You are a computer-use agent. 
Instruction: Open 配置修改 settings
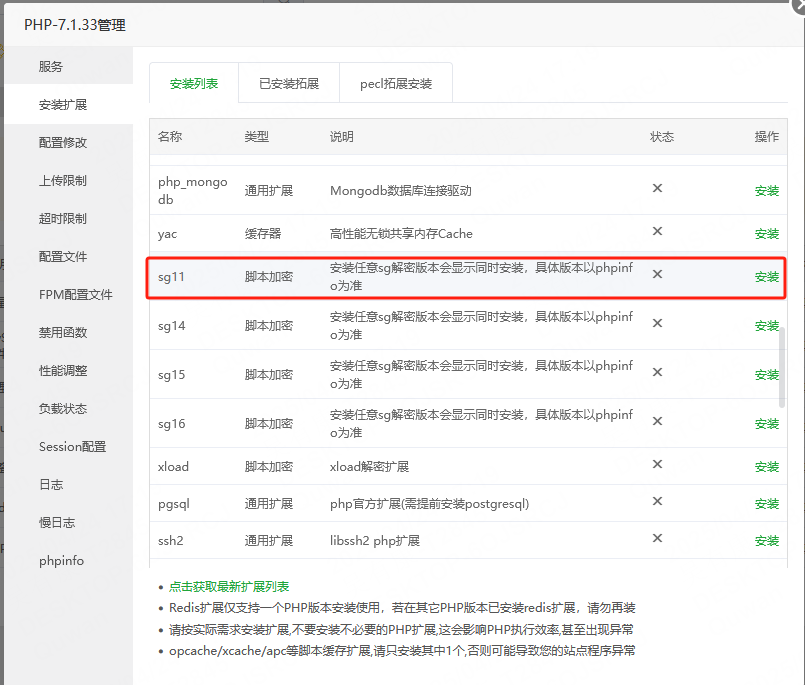point(60,142)
